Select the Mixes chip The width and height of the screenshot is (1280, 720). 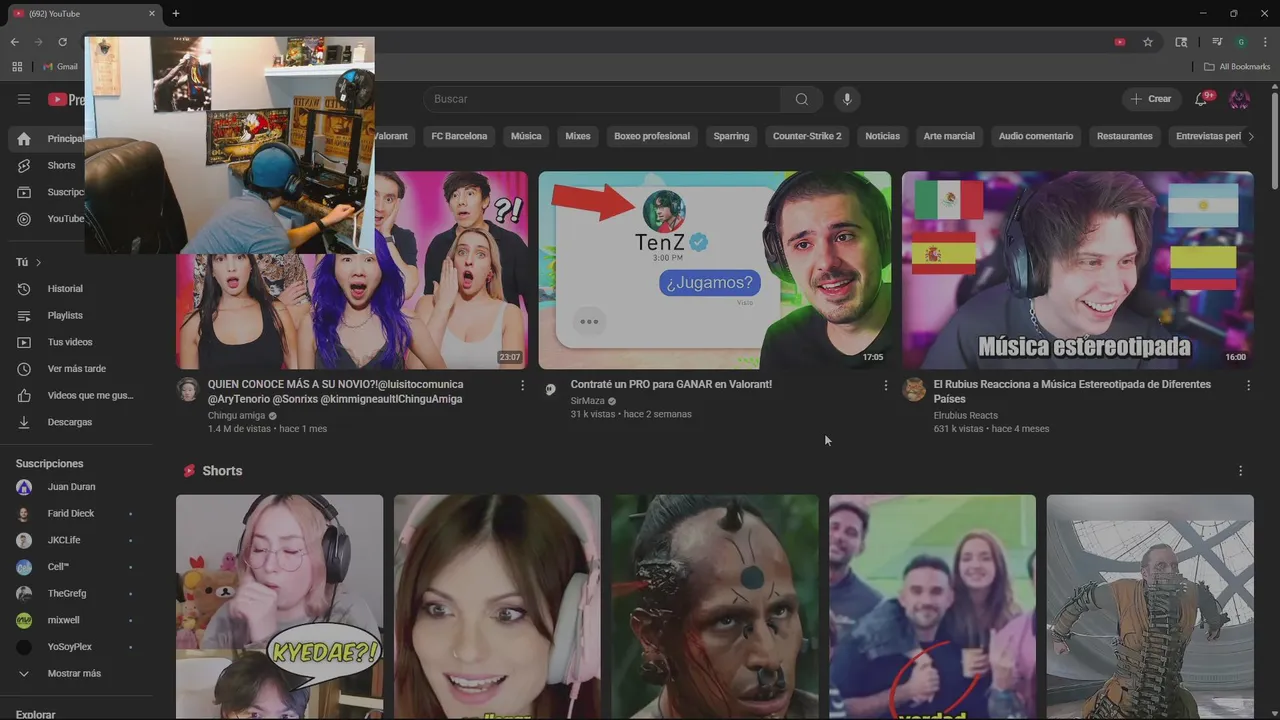pyautogui.click(x=578, y=136)
